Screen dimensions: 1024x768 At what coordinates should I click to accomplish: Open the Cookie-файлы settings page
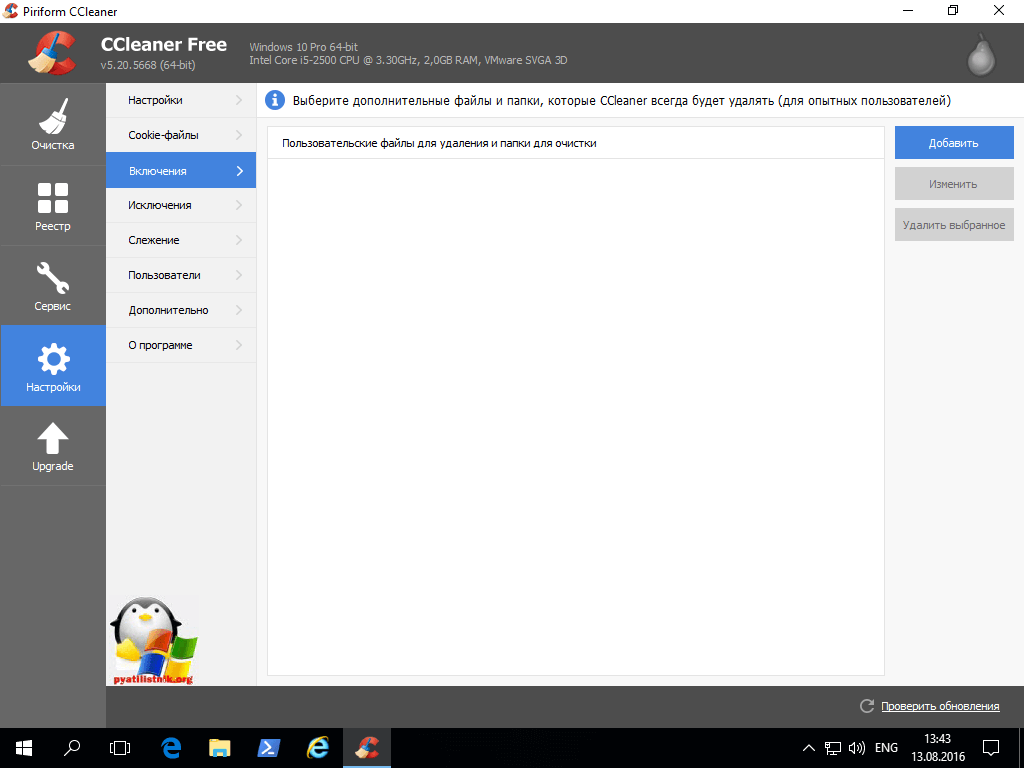click(x=181, y=135)
